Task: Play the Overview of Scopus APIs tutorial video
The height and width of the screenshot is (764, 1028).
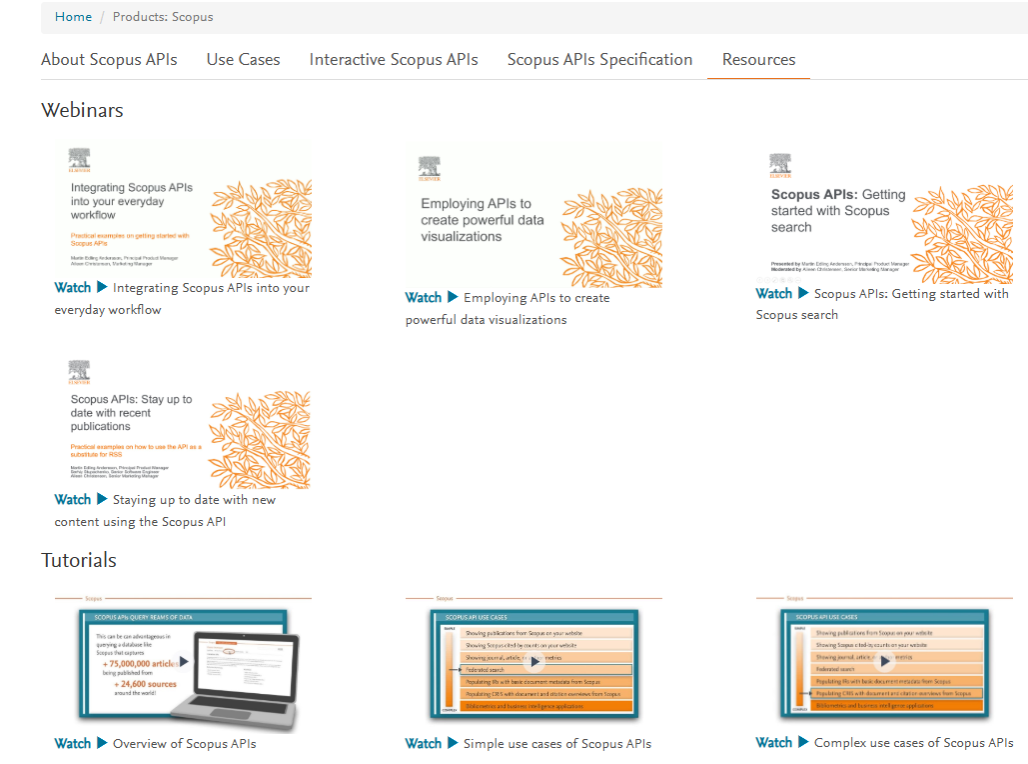Action: pyautogui.click(x=184, y=662)
